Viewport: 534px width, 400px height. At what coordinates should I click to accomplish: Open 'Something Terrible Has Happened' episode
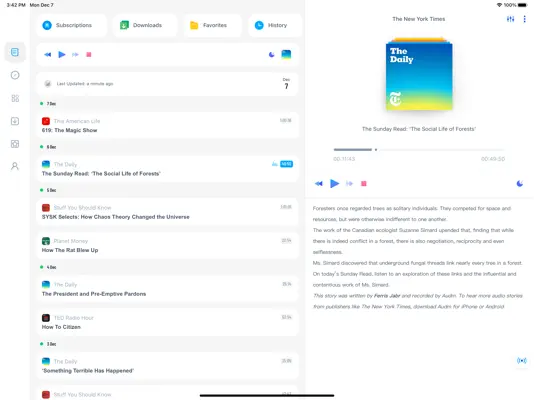167,366
